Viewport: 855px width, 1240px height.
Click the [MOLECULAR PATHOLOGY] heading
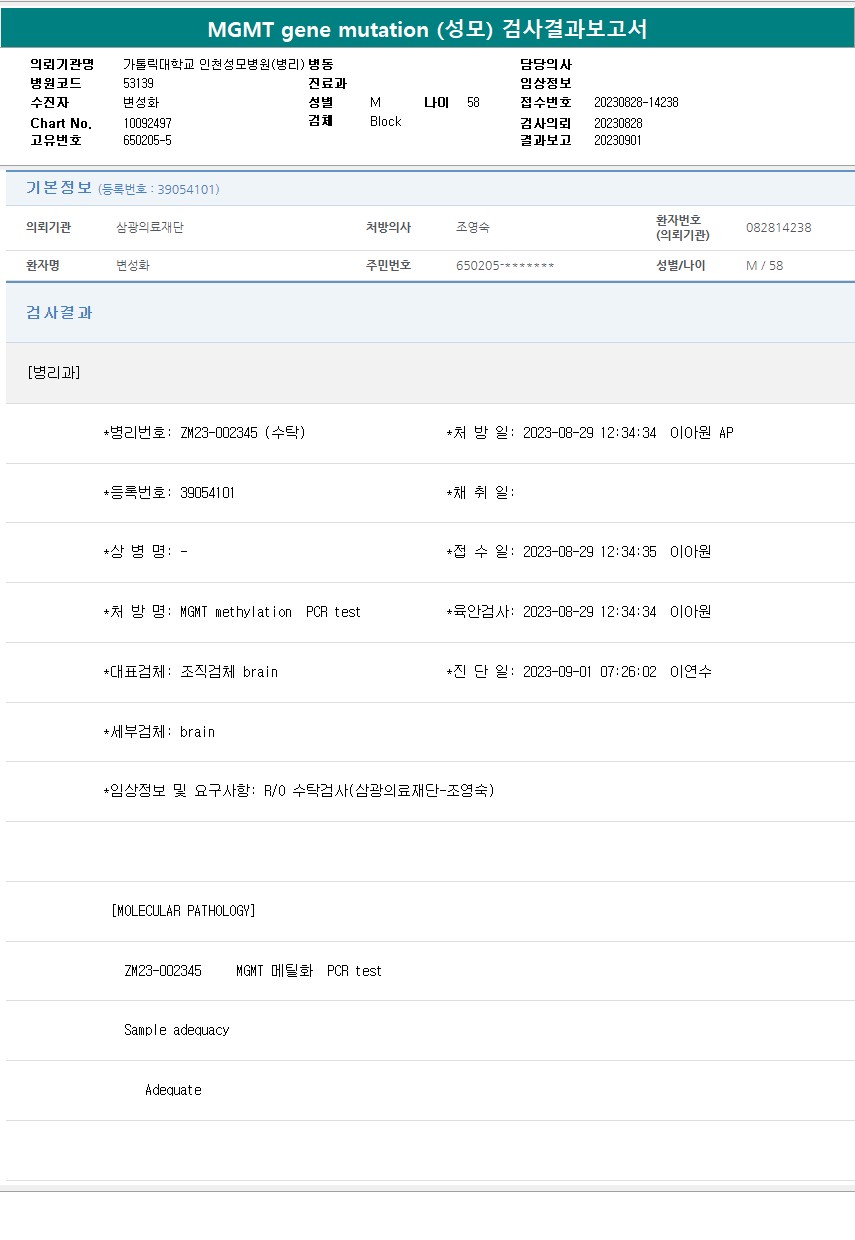[183, 911]
